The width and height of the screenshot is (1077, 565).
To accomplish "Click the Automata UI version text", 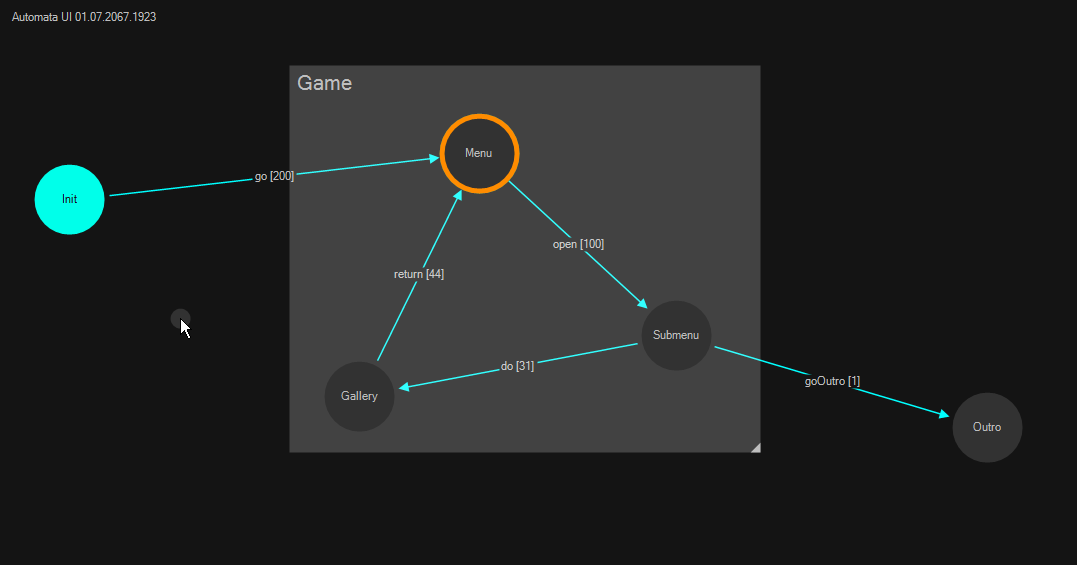I will tap(84, 17).
